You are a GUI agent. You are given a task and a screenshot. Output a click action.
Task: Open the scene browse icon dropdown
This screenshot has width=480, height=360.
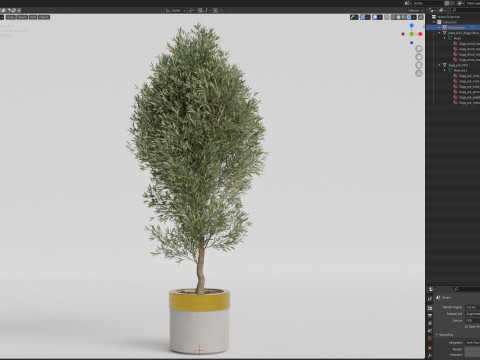click(x=407, y=3)
